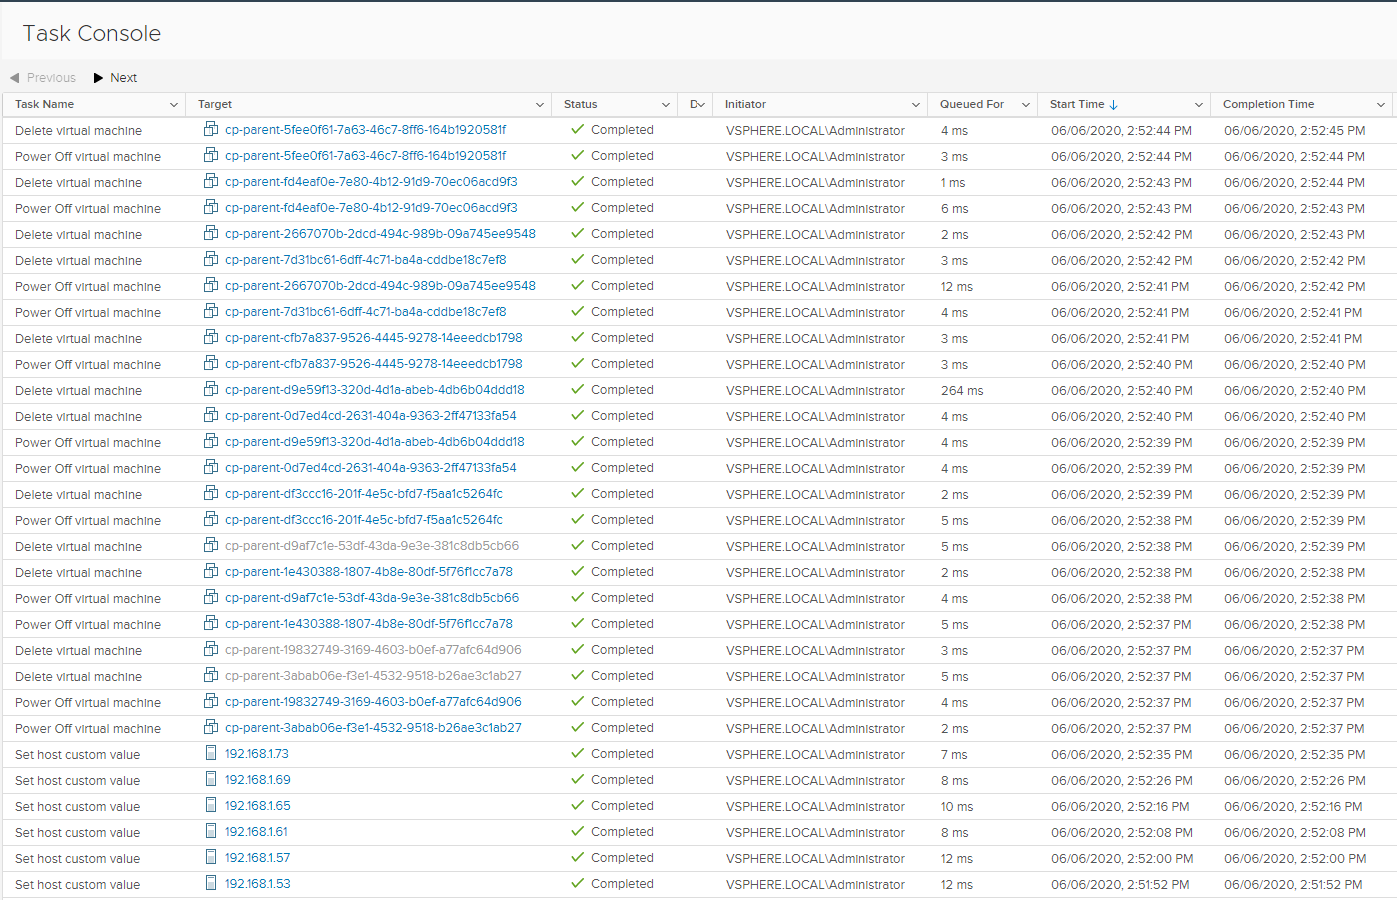Viewport: 1397px width, 900px height.
Task: Sort by the Completion Time column header
Action: pos(1268,104)
